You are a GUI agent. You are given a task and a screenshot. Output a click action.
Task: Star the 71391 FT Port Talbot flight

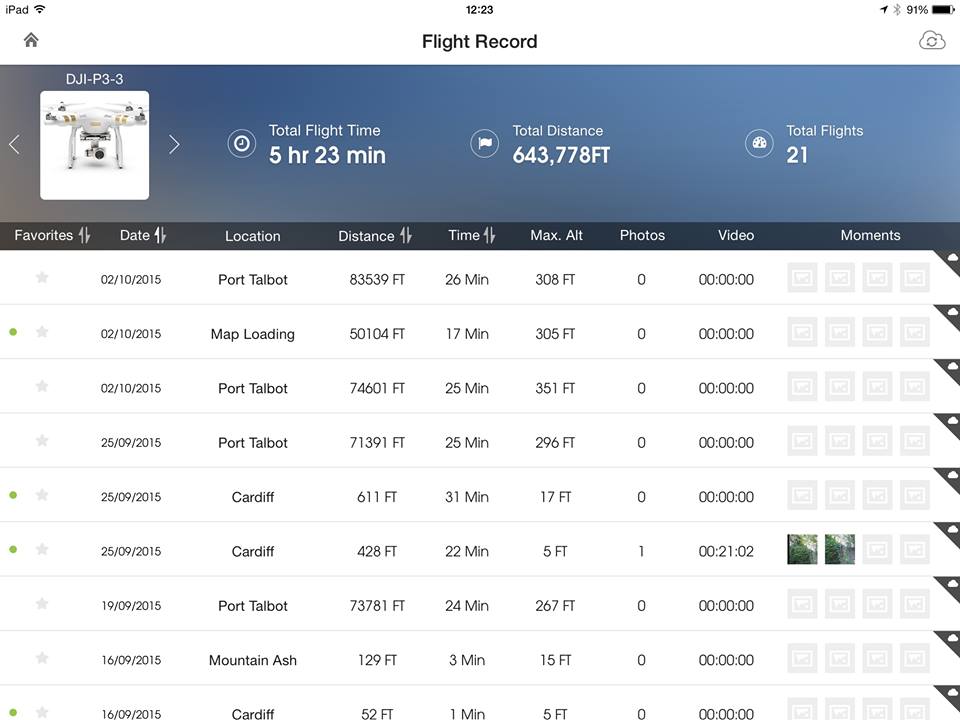pyautogui.click(x=42, y=440)
